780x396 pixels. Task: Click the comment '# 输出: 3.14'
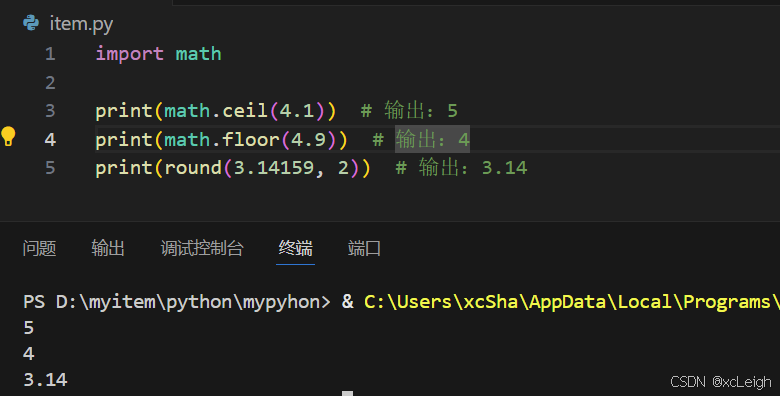(x=461, y=168)
